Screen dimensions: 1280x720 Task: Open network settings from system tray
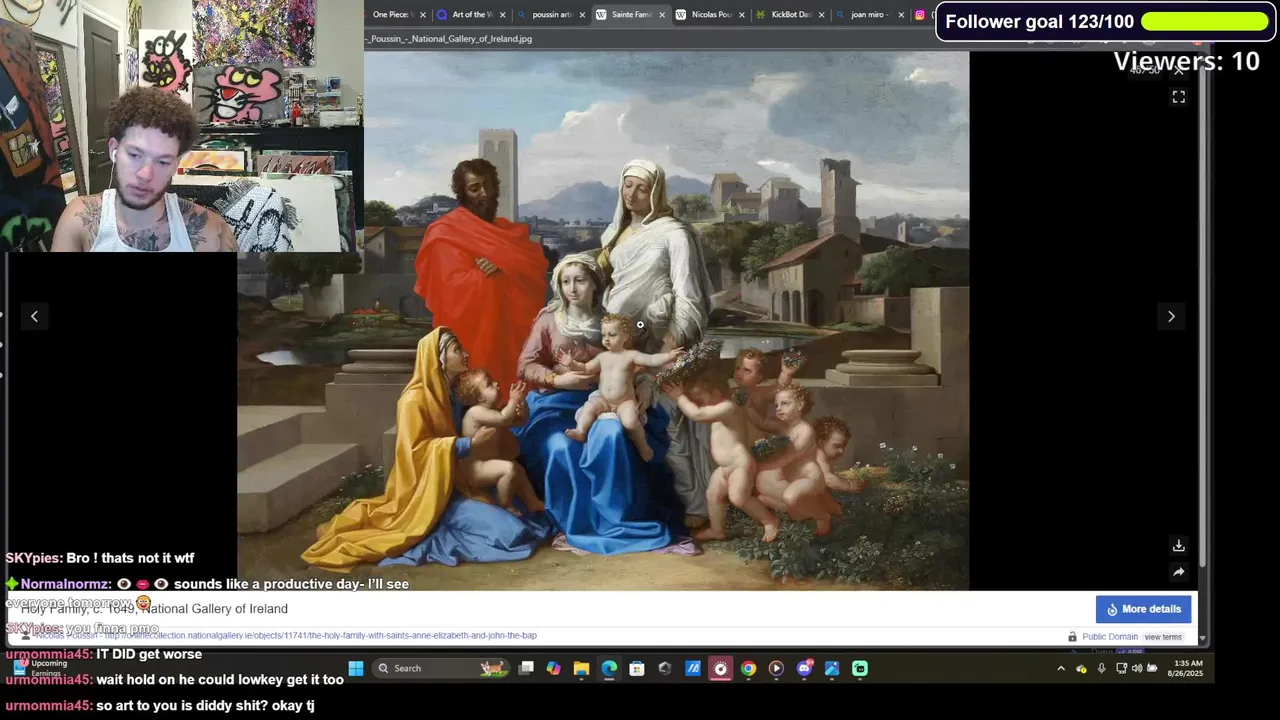1121,668
